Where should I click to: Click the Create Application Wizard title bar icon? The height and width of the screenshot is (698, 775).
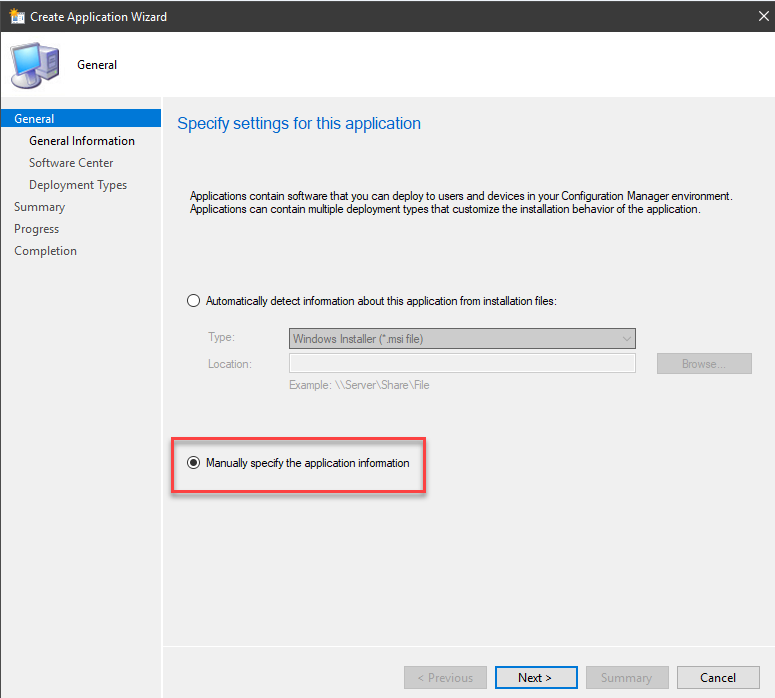(17, 16)
